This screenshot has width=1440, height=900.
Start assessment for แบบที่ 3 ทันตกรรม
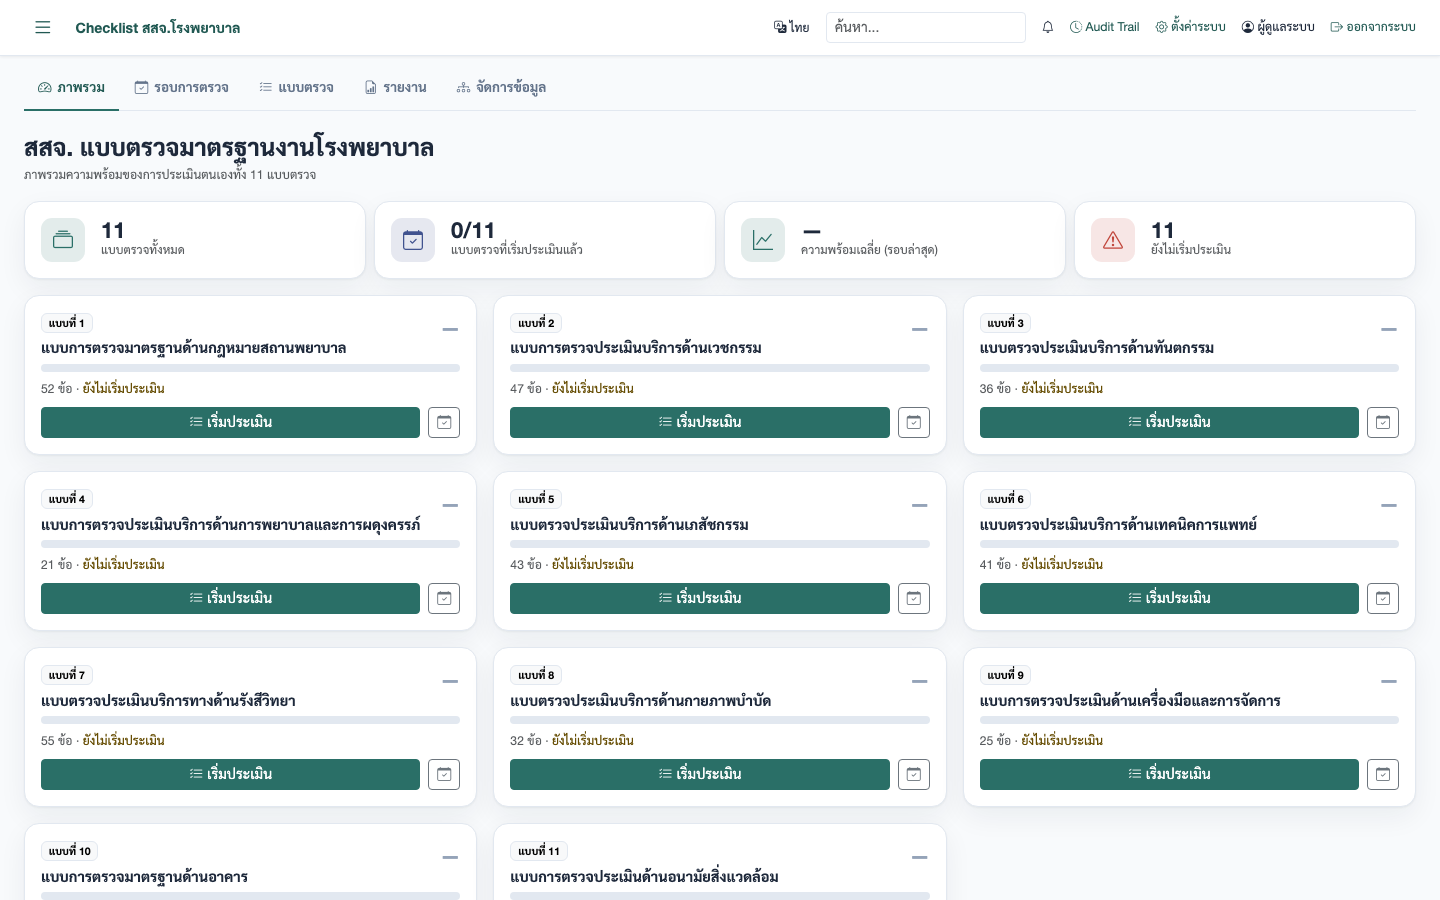(x=1169, y=422)
